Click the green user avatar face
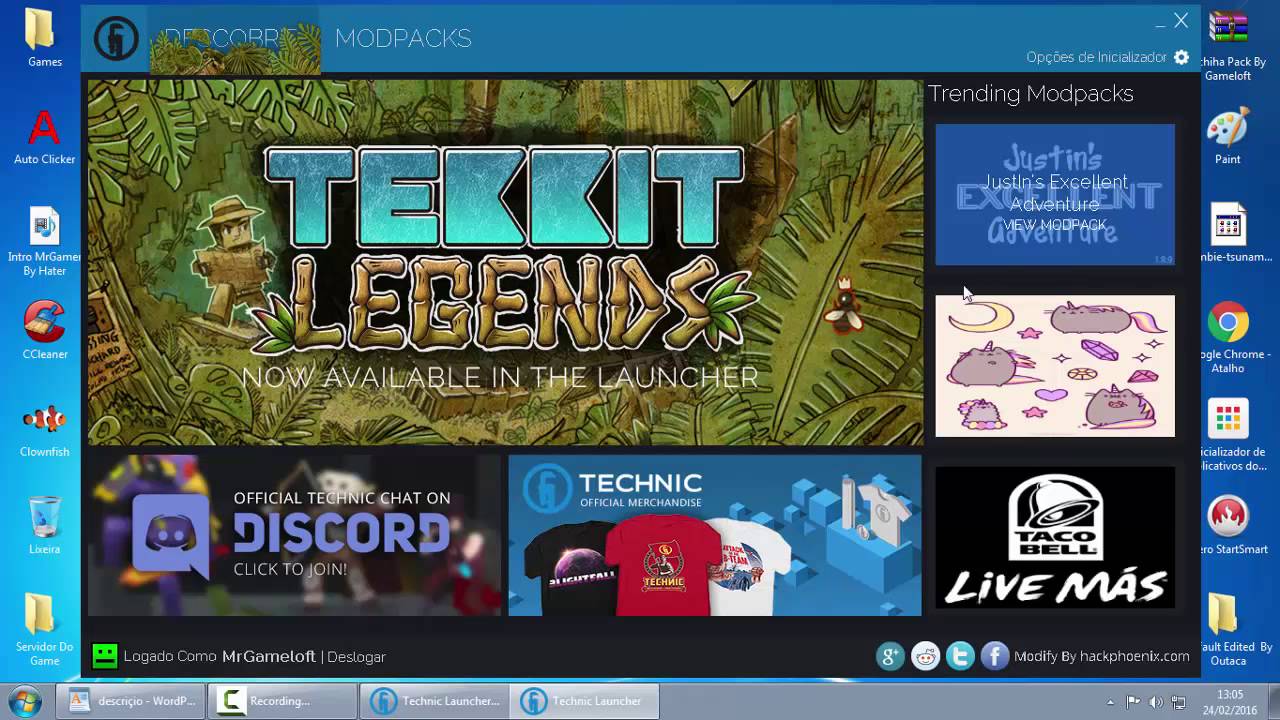Image resolution: width=1280 pixels, height=720 pixels. click(104, 656)
